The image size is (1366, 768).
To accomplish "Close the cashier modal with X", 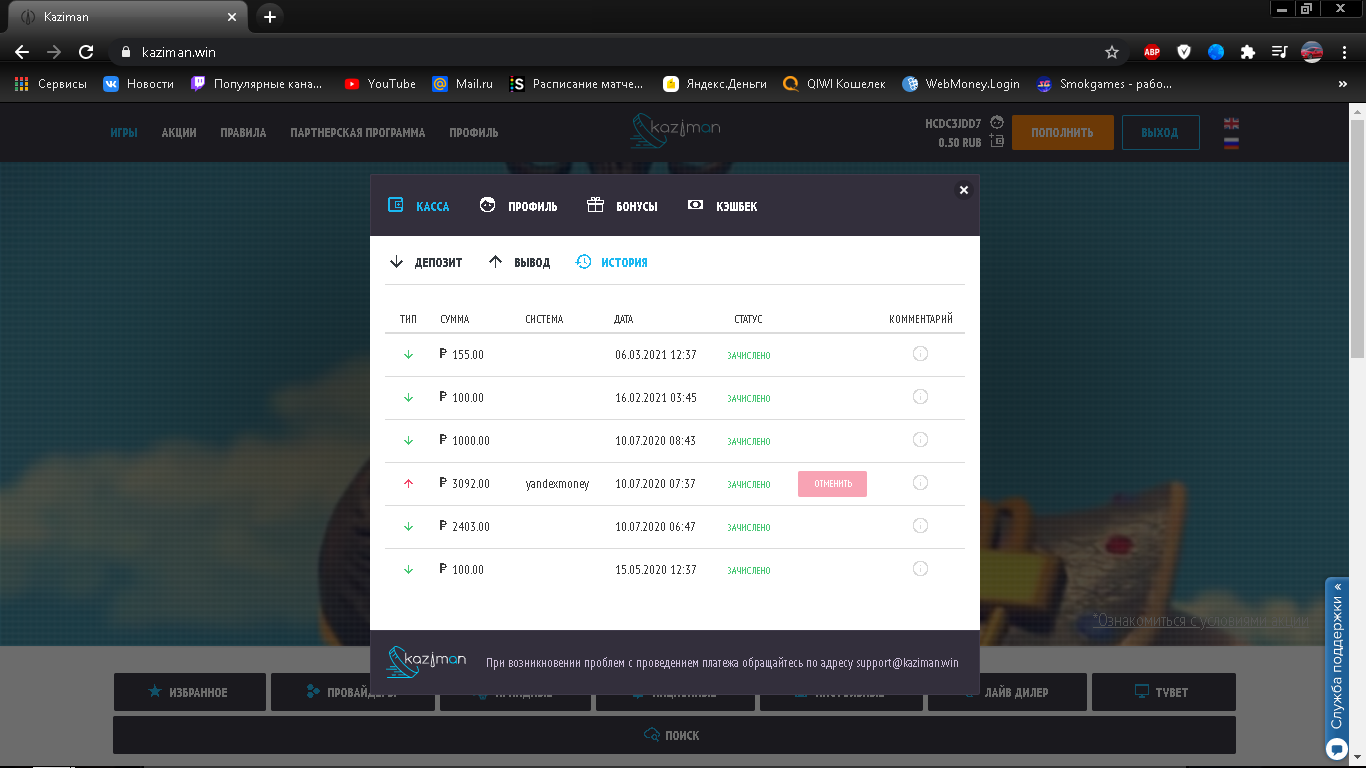I will (x=964, y=190).
